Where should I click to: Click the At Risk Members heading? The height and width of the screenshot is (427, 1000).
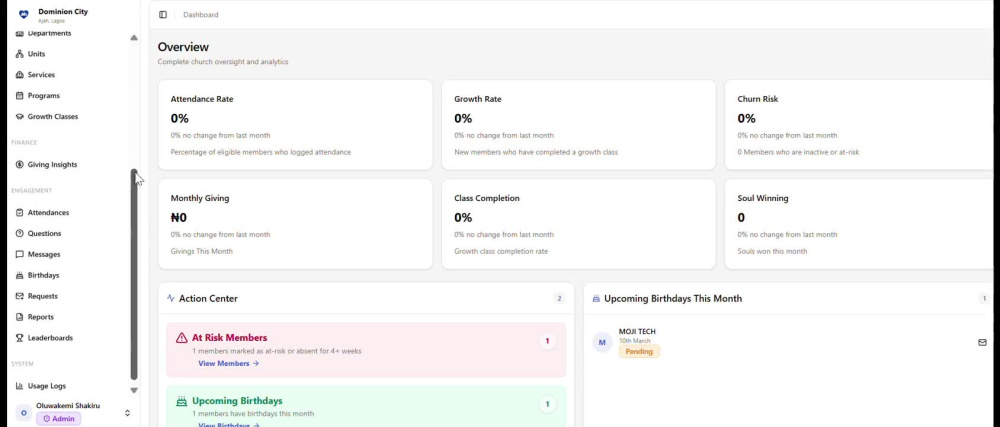(x=230, y=338)
